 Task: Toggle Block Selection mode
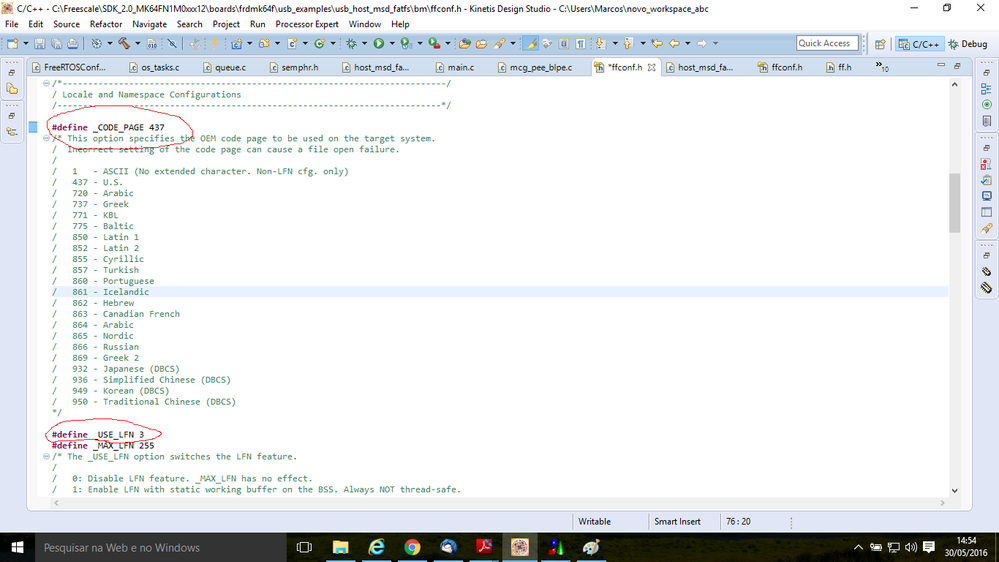click(x=564, y=43)
